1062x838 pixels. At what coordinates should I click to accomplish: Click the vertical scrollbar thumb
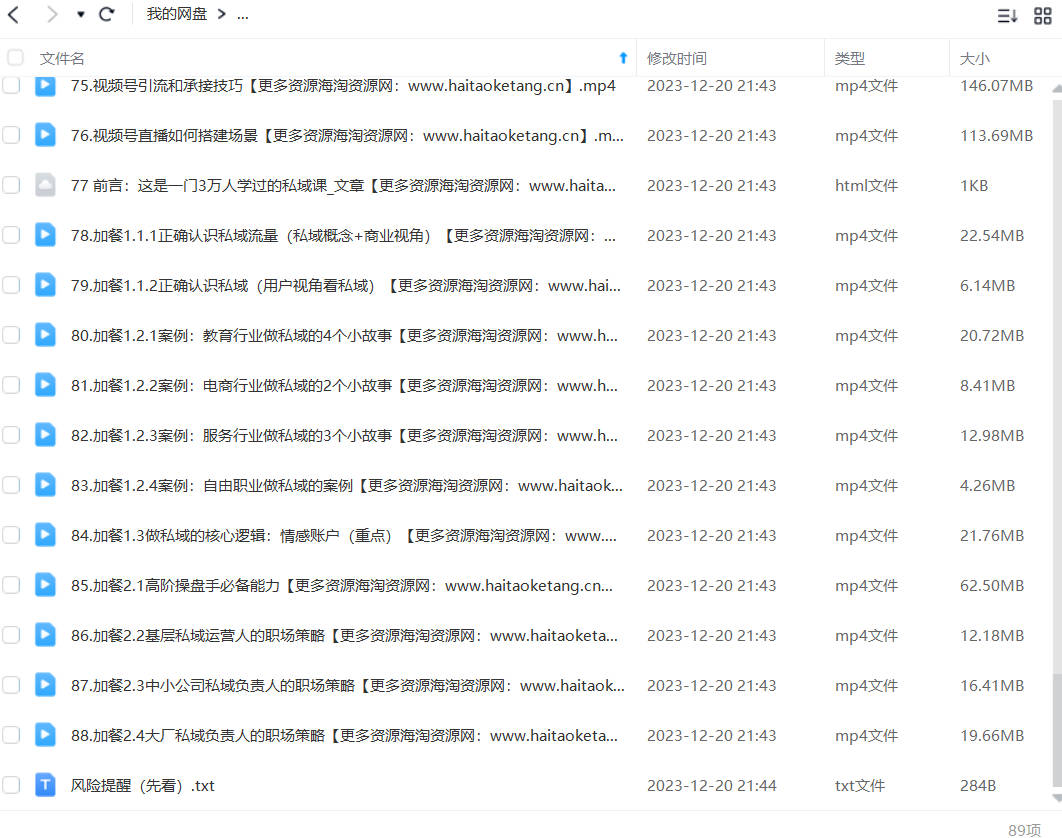click(1057, 728)
